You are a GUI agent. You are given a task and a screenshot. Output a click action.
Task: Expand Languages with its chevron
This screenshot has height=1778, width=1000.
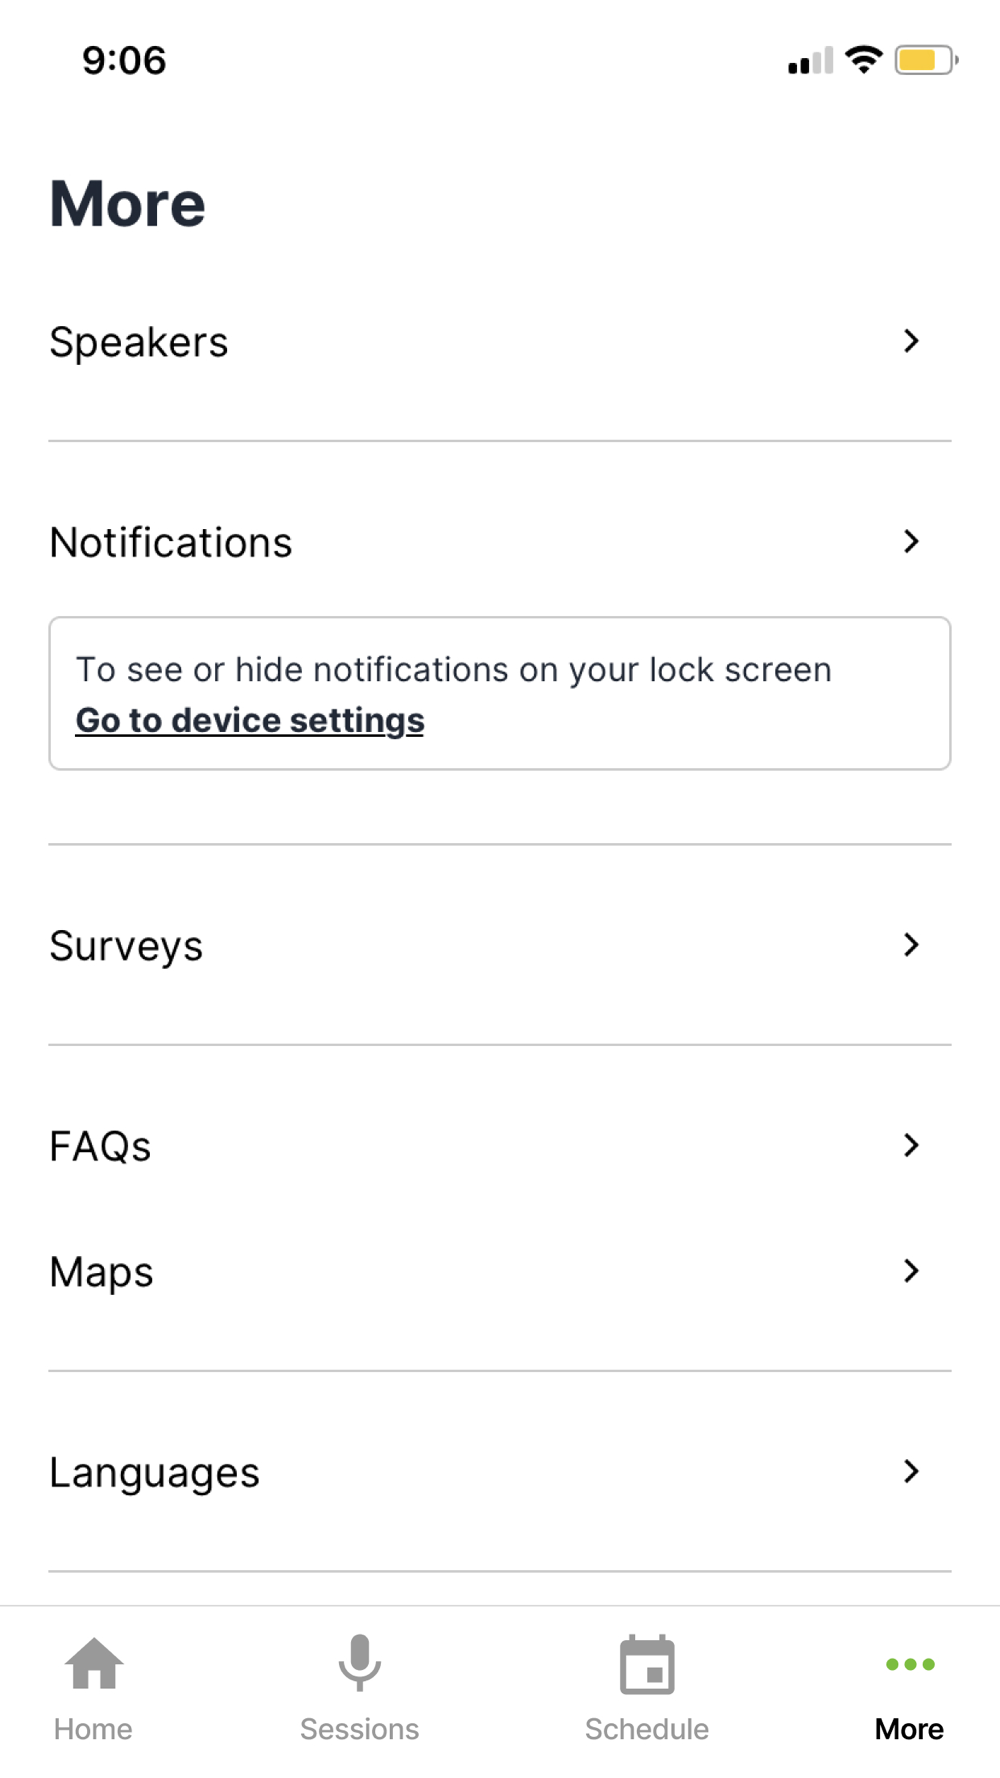click(911, 1471)
